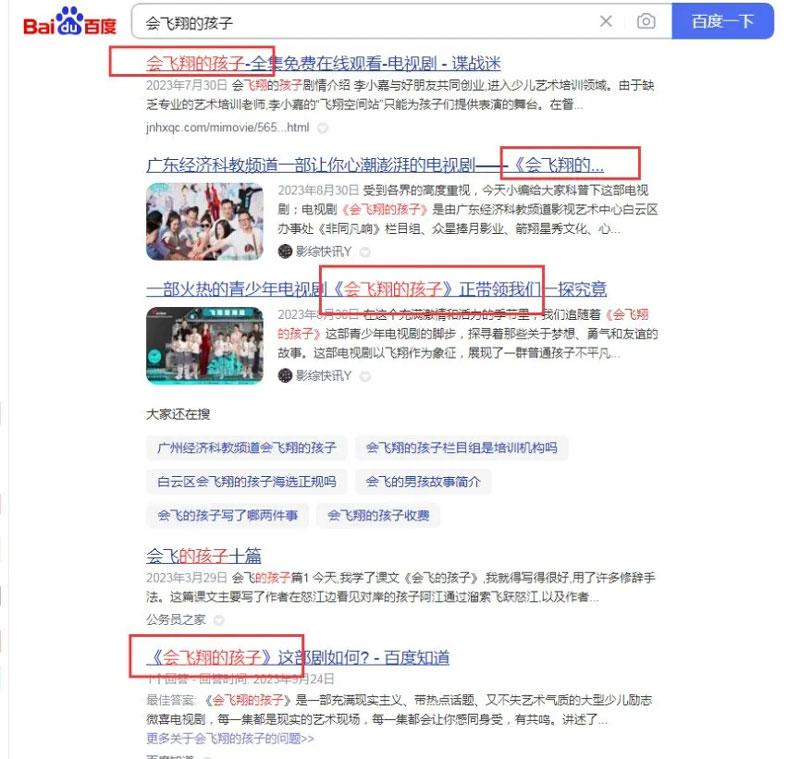800x759 pixels.
Task: Open result 会飞翔的孩子-全集免费在线观看-电视剧 - 谍战迷
Action: [323, 64]
